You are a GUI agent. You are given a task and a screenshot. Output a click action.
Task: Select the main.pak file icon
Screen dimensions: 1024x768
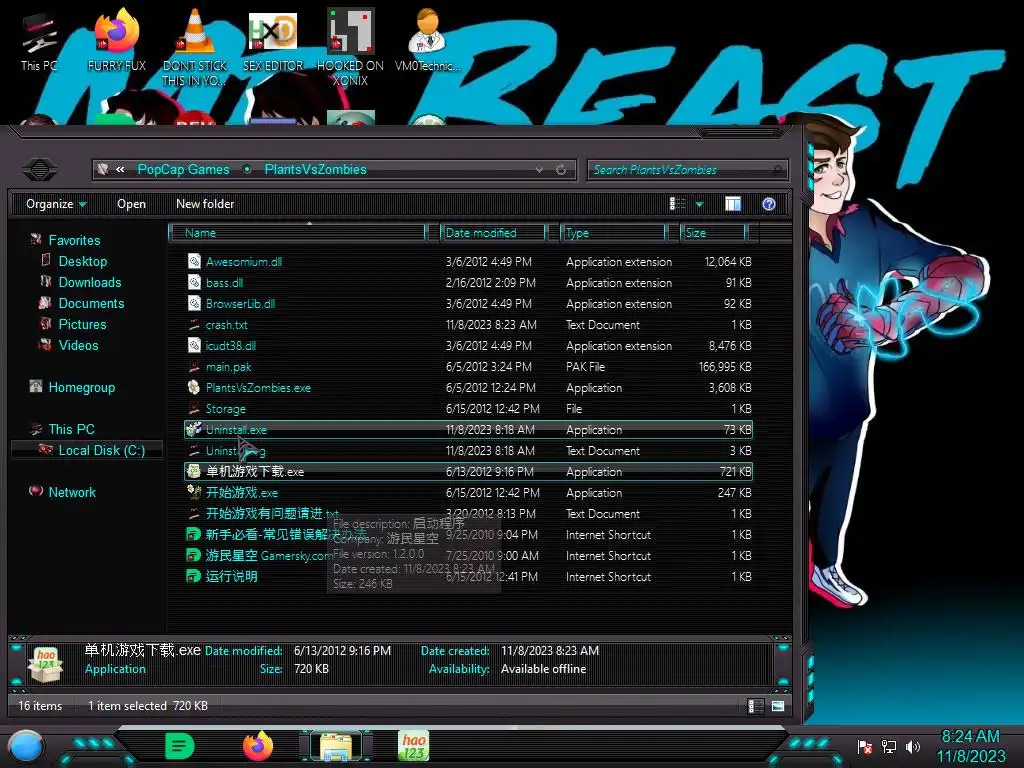194,366
